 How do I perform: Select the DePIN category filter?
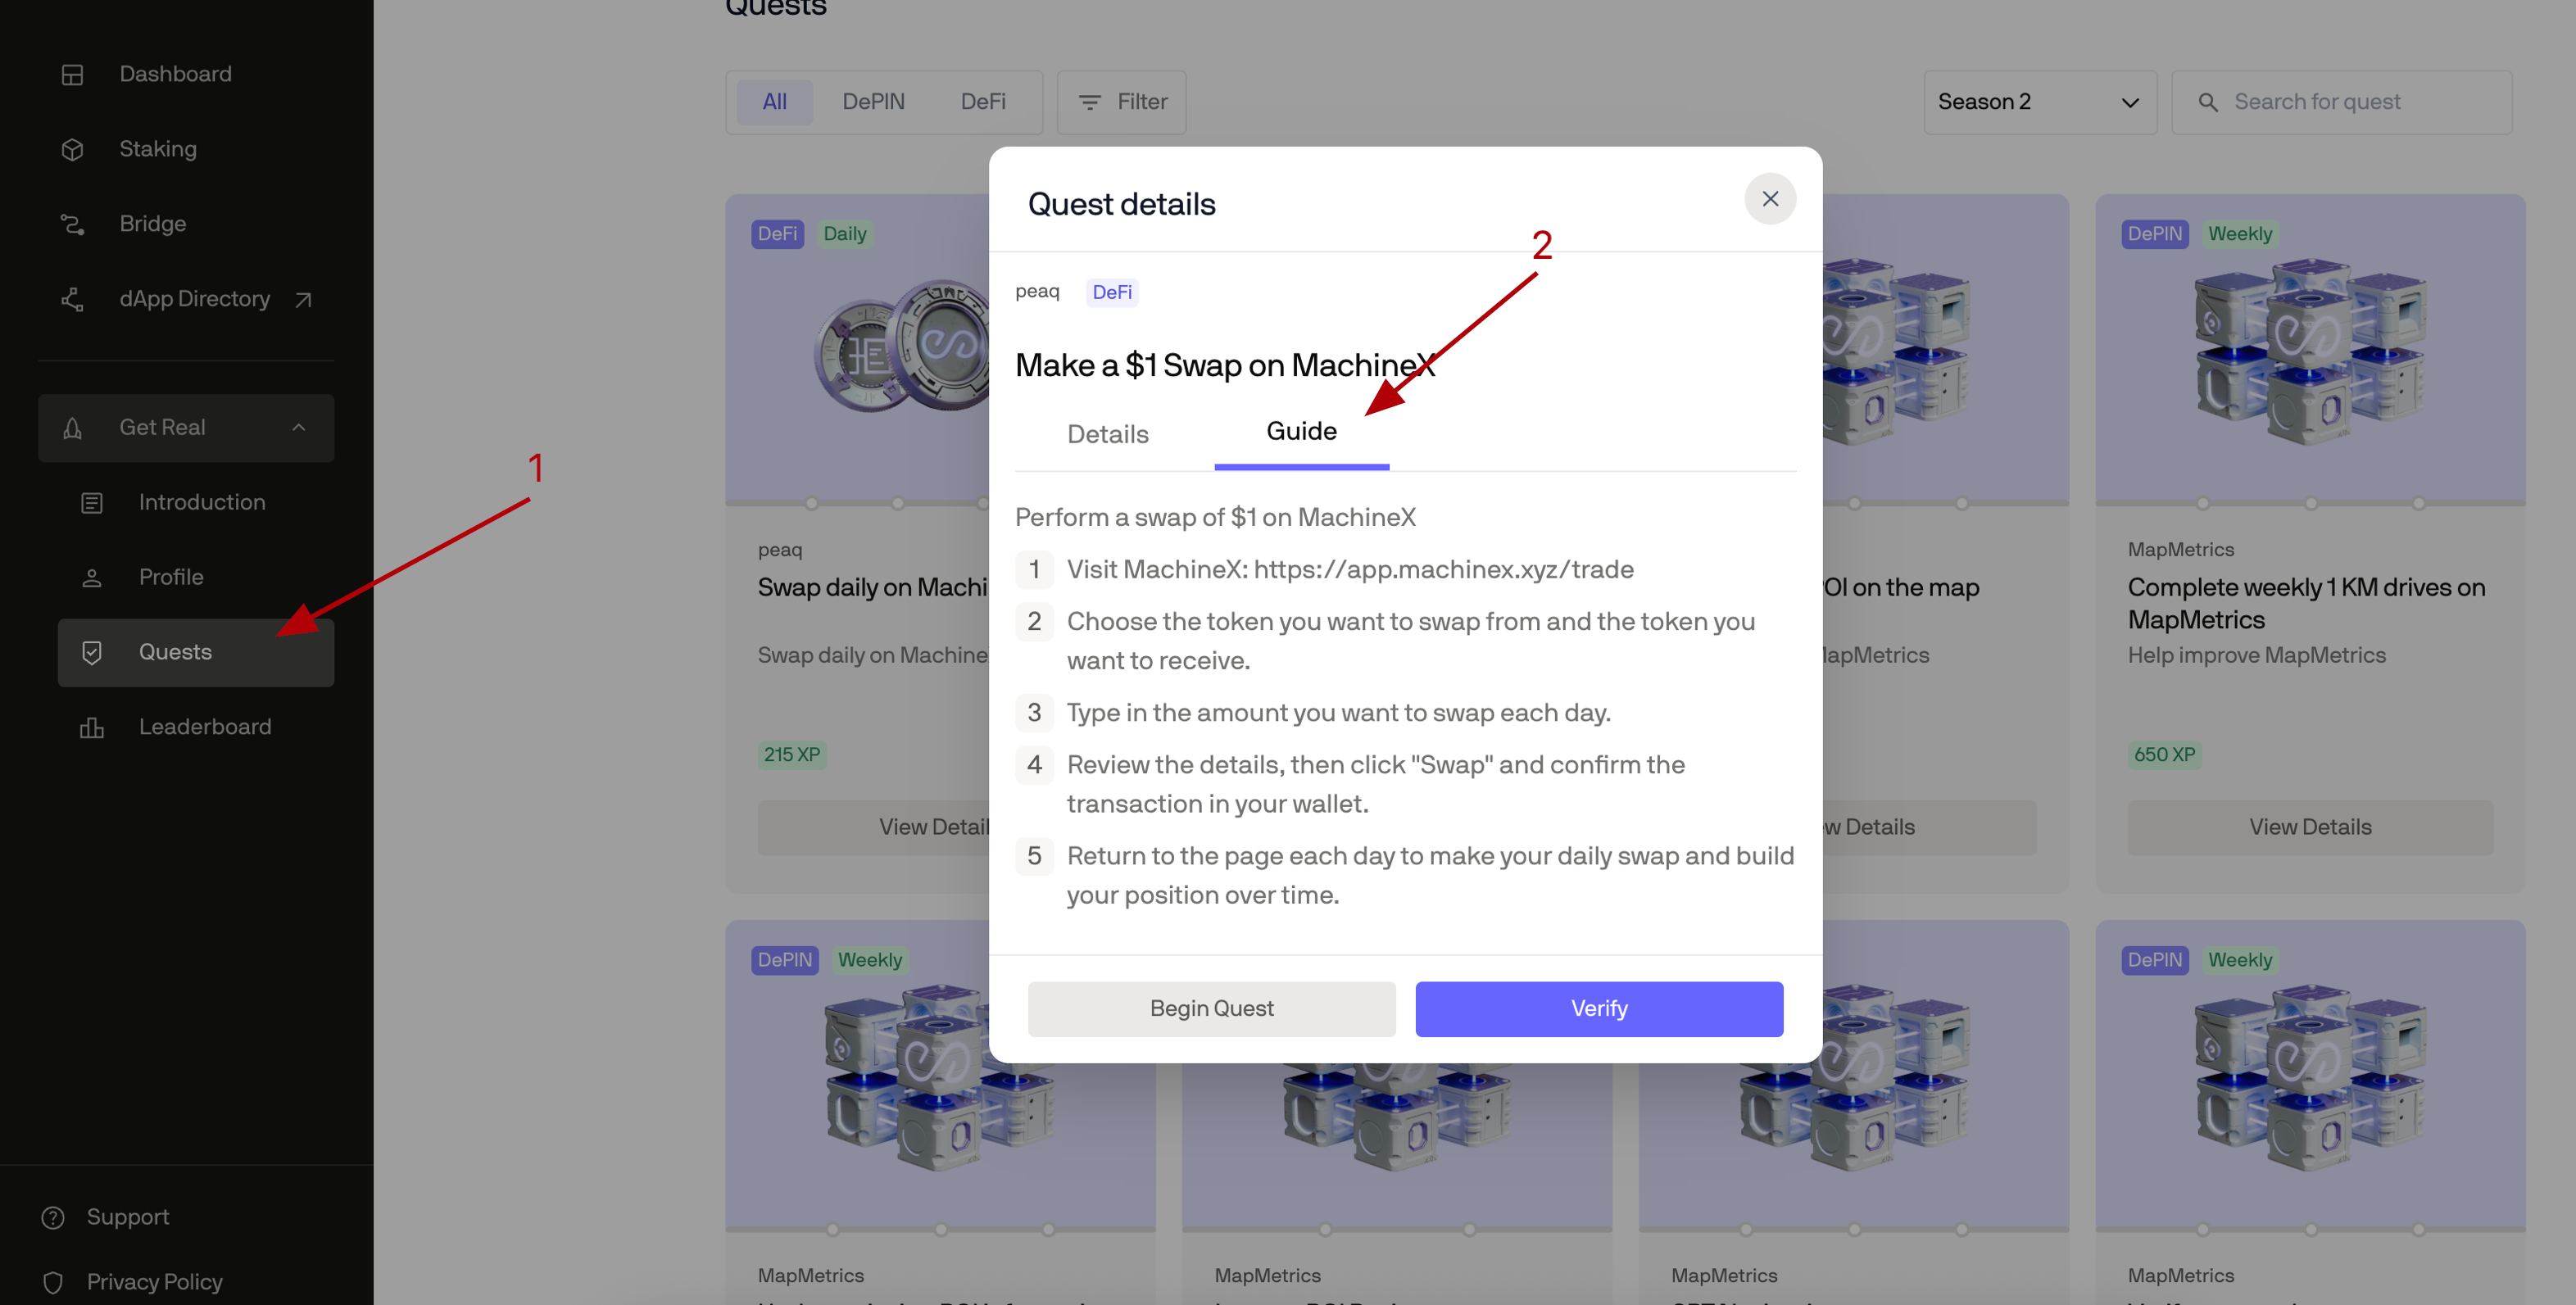pos(872,102)
